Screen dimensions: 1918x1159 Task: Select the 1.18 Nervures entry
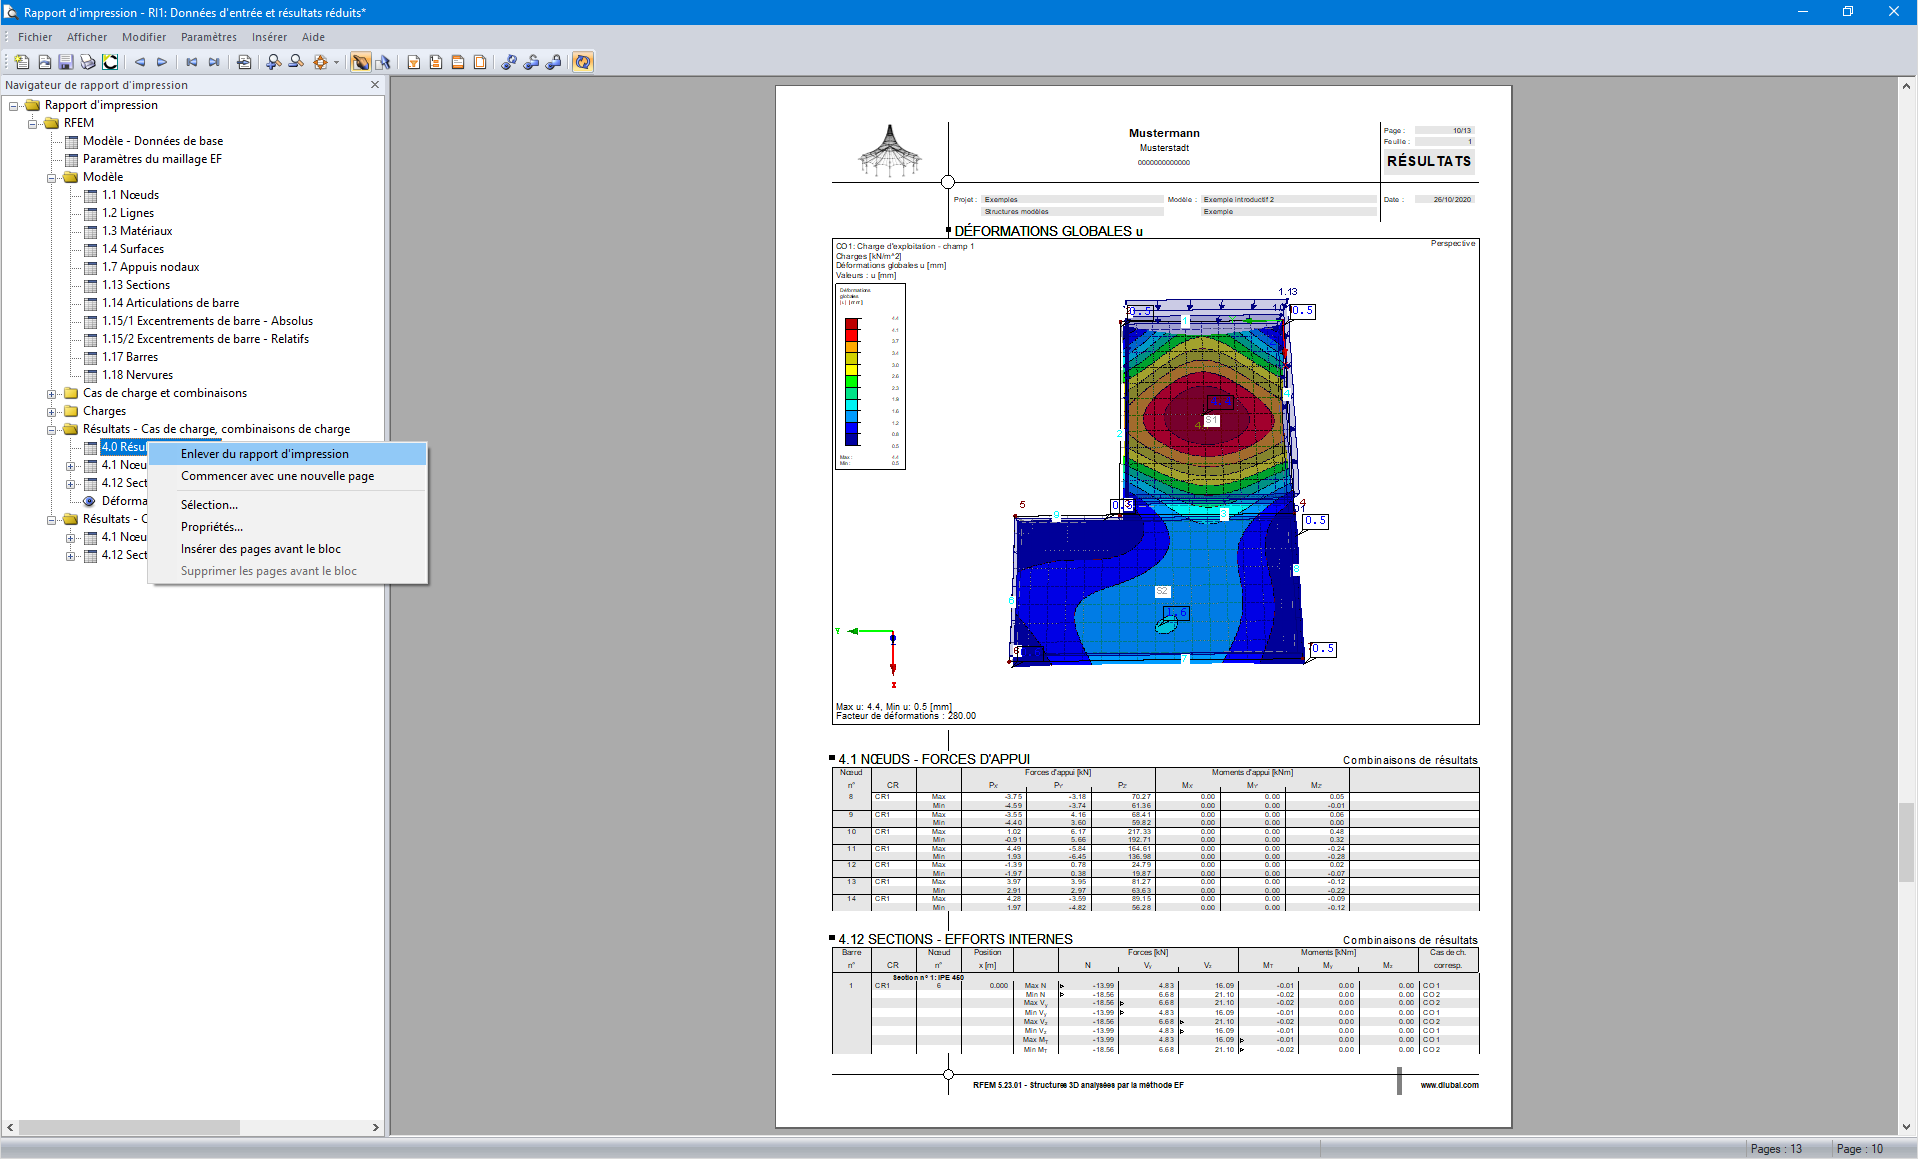click(x=138, y=375)
